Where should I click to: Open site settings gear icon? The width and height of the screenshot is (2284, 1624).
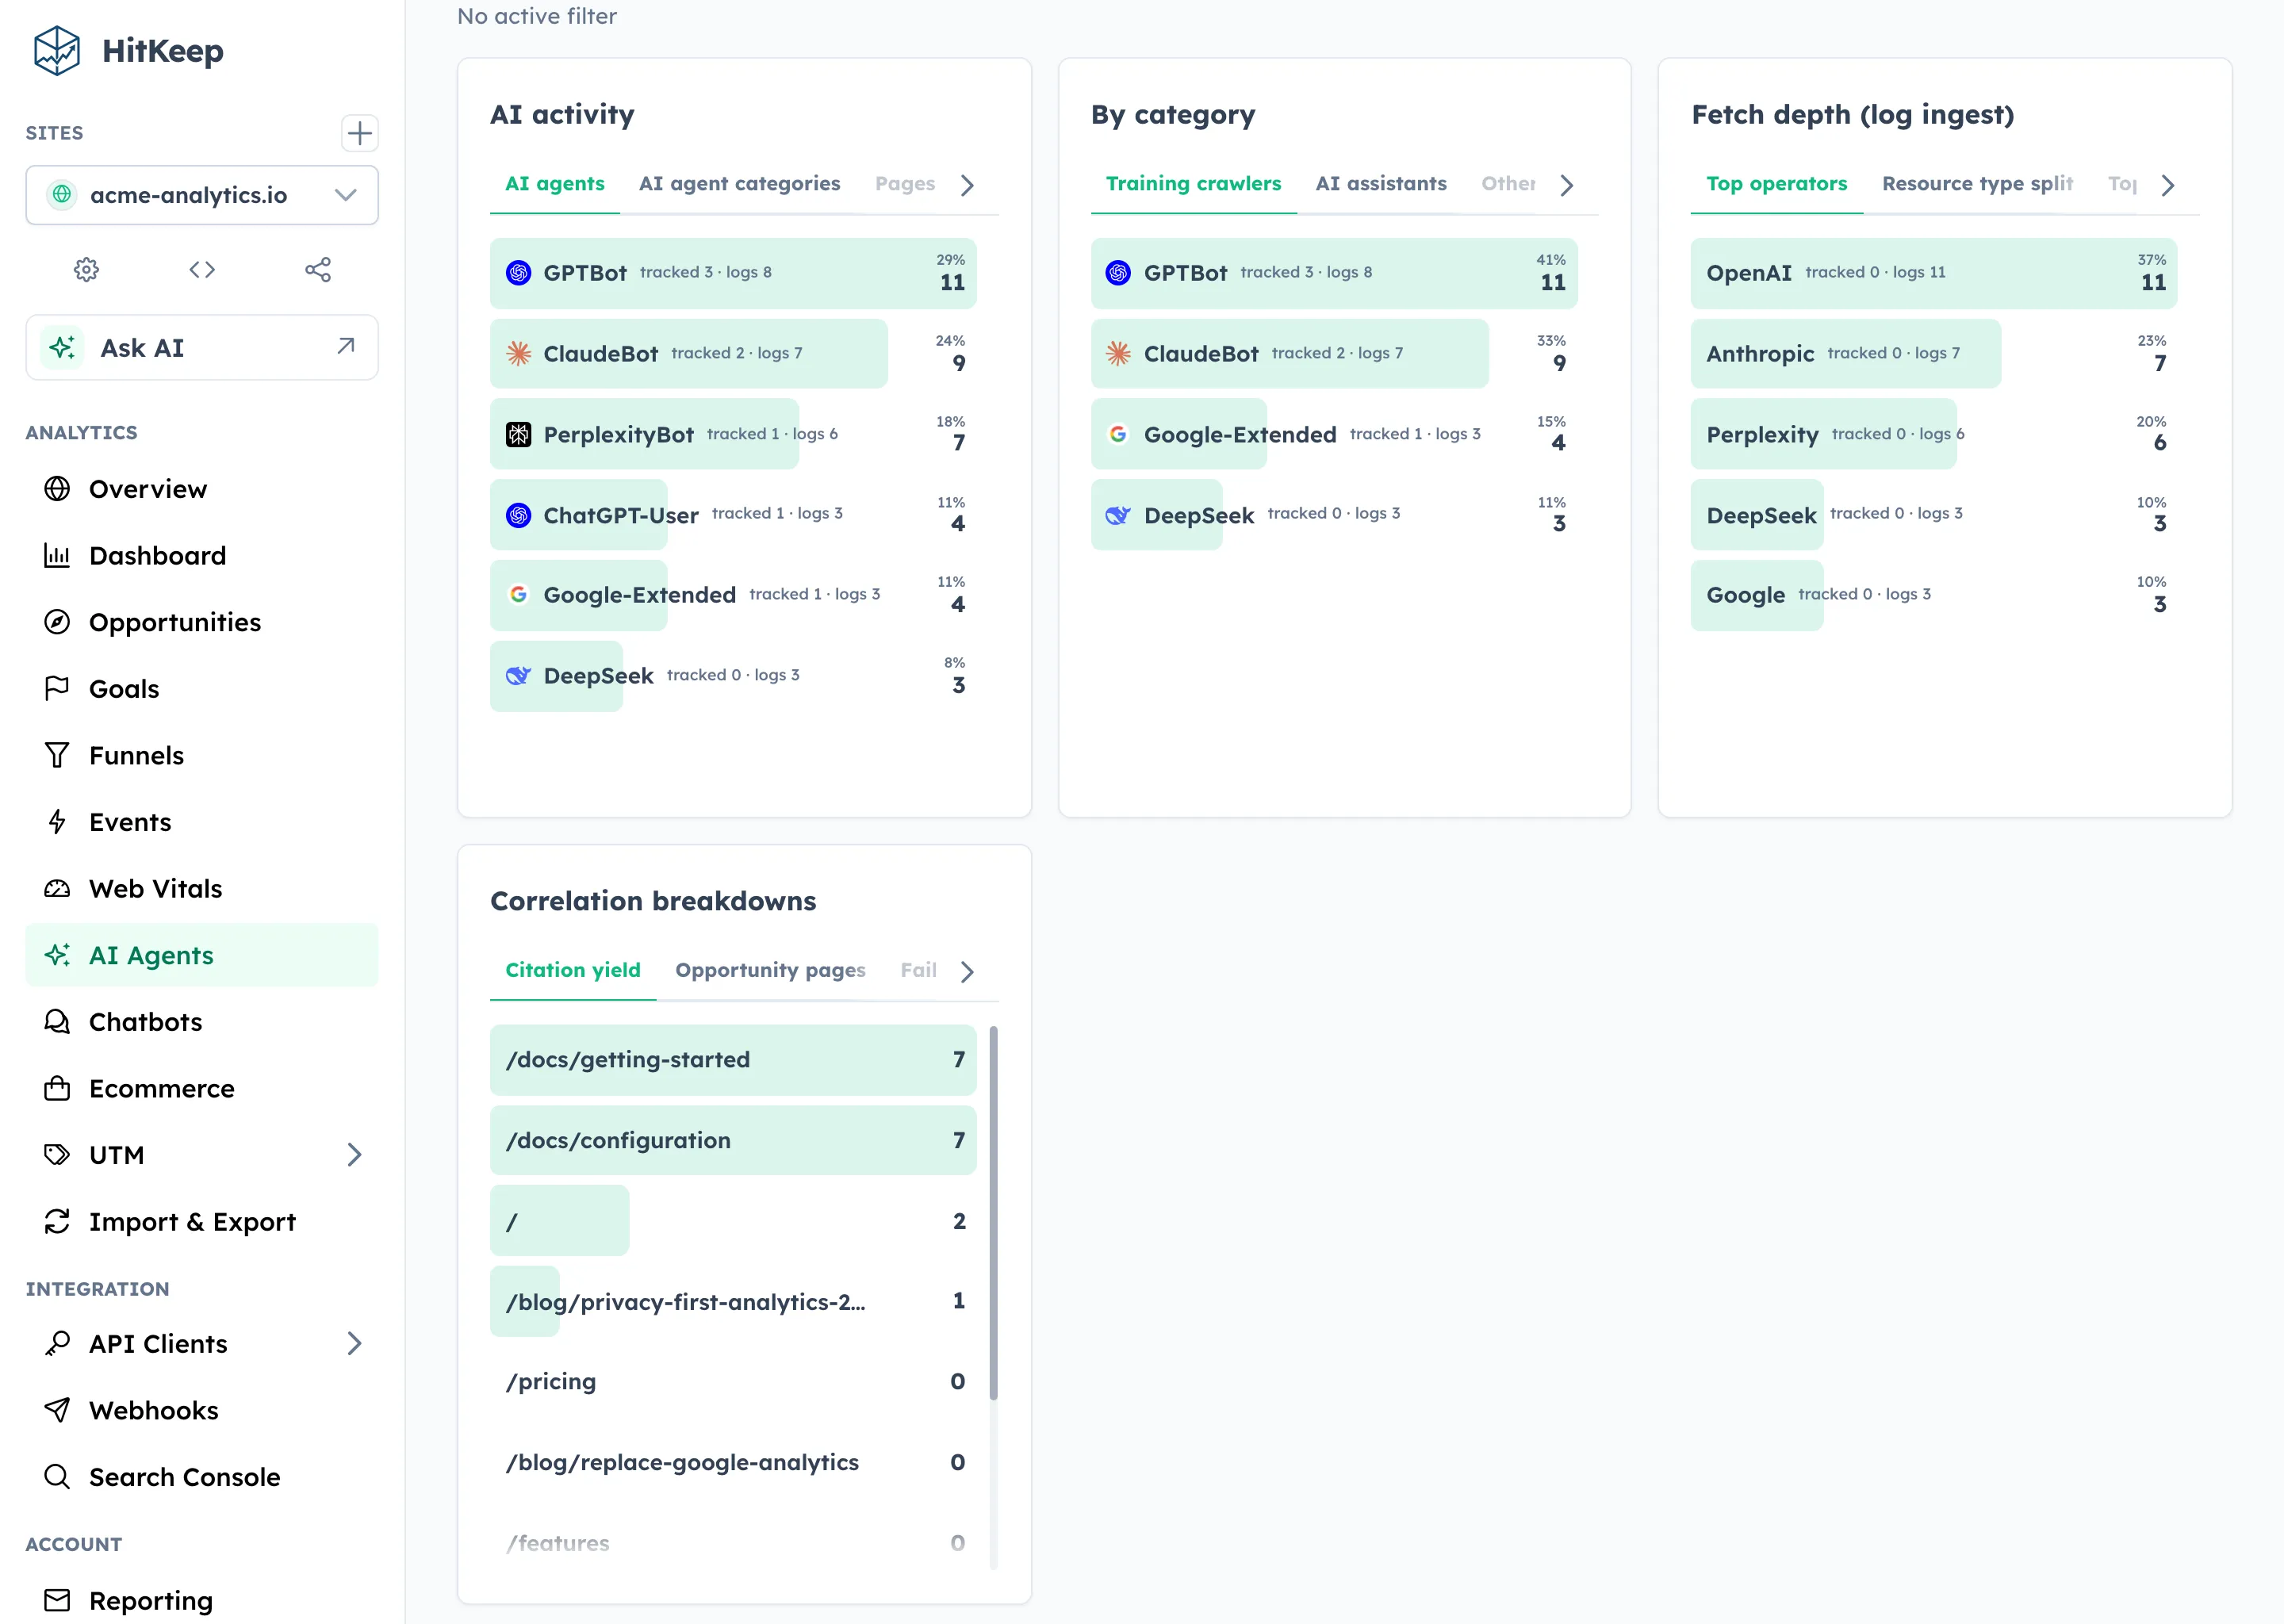tap(87, 269)
